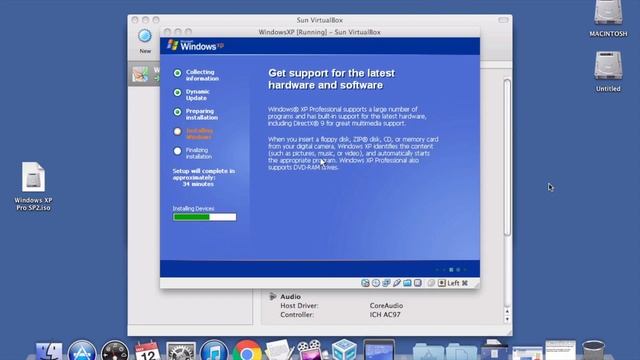Image resolution: width=640 pixels, height=360 pixels.
Task: Open Google Chrome from the Dock
Action: (247, 351)
